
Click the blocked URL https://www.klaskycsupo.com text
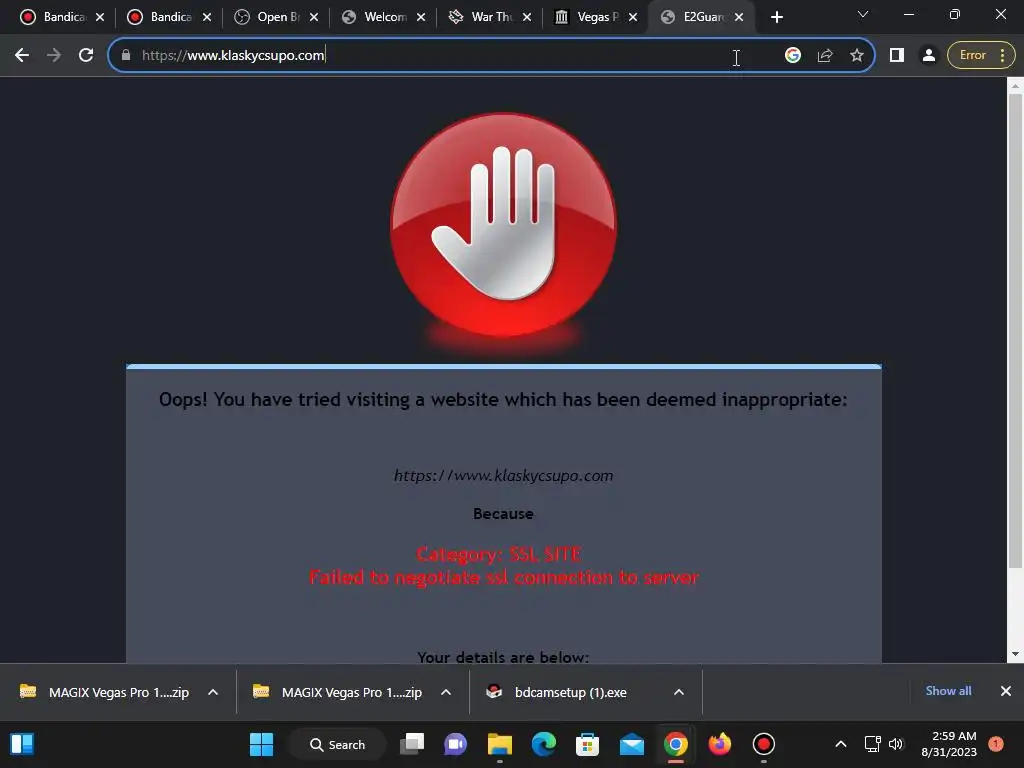[x=504, y=475]
